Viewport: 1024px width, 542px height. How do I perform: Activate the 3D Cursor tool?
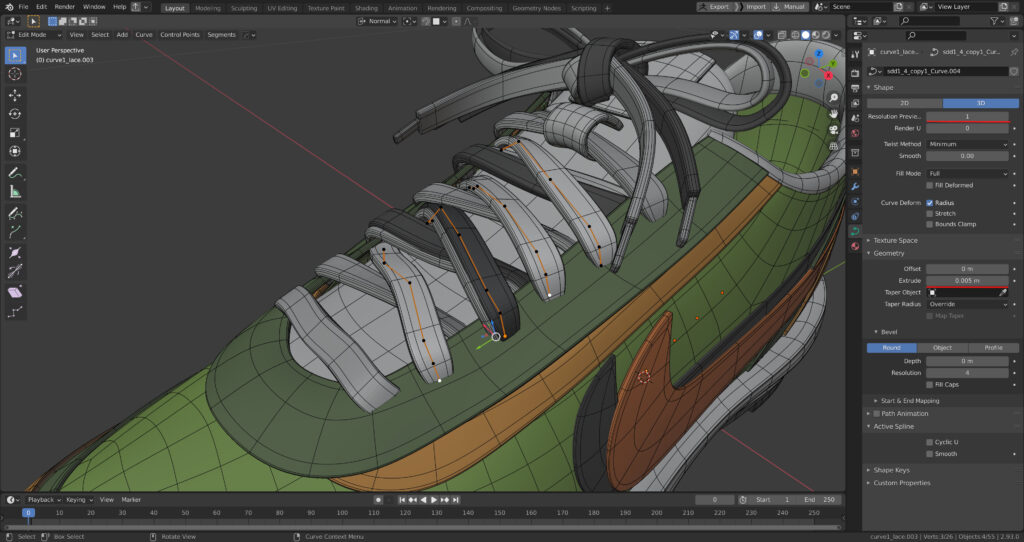tap(15, 74)
